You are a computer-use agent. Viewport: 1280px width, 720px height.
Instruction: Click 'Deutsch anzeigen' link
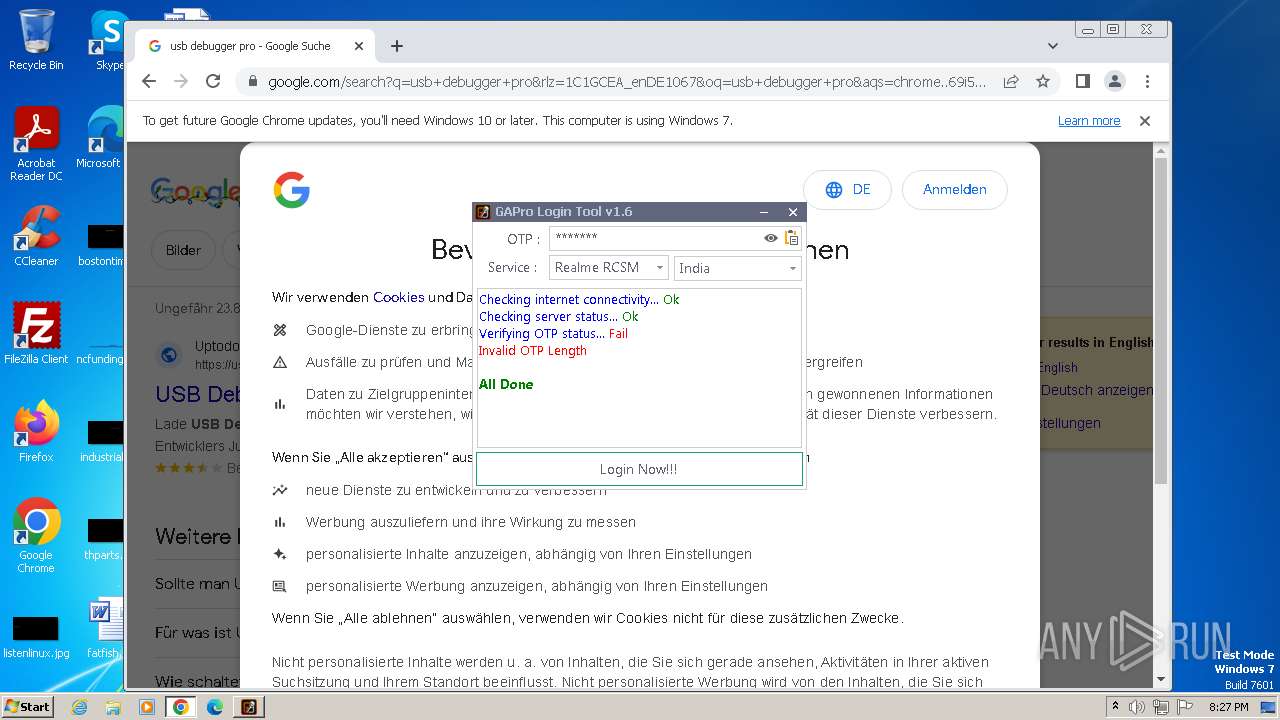click(x=1096, y=390)
